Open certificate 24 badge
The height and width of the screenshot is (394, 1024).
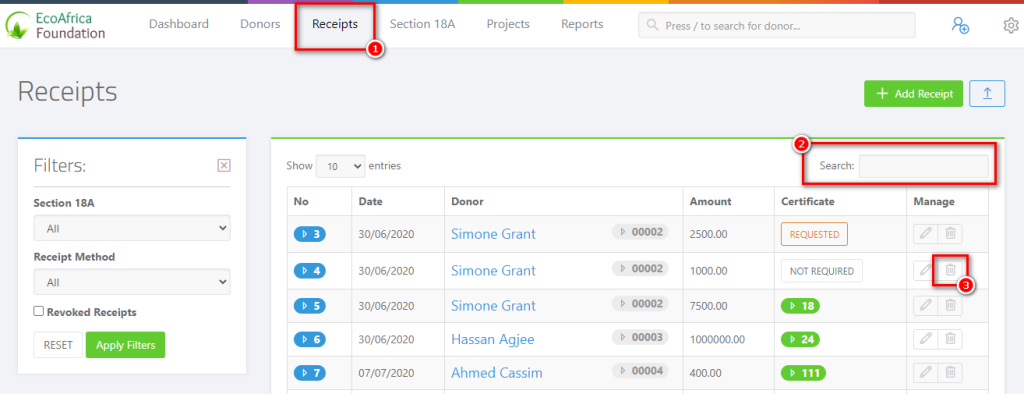(800, 339)
